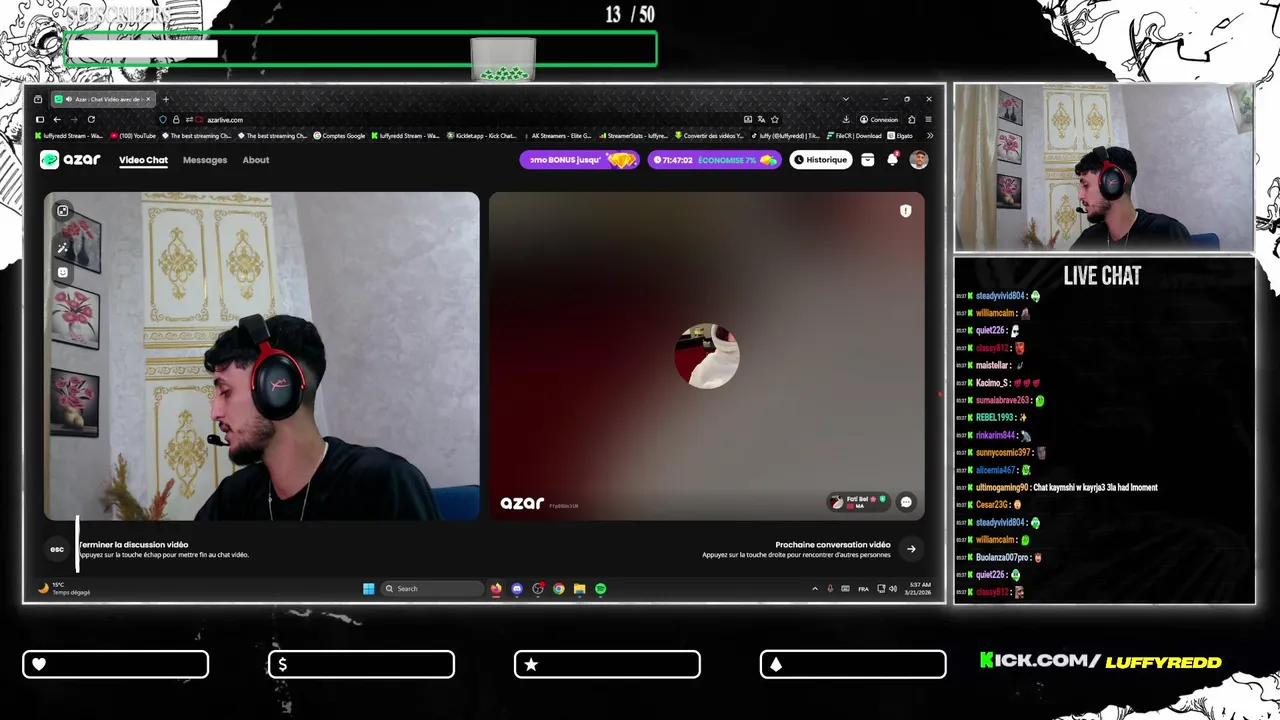Image resolution: width=1280 pixels, height=720 pixels.
Task: Click the Fati Bel partner profile badge
Action: [x=859, y=502]
